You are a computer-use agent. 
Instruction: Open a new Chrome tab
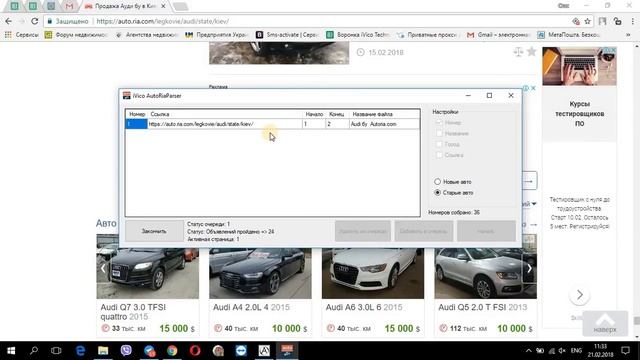tap(180, 7)
